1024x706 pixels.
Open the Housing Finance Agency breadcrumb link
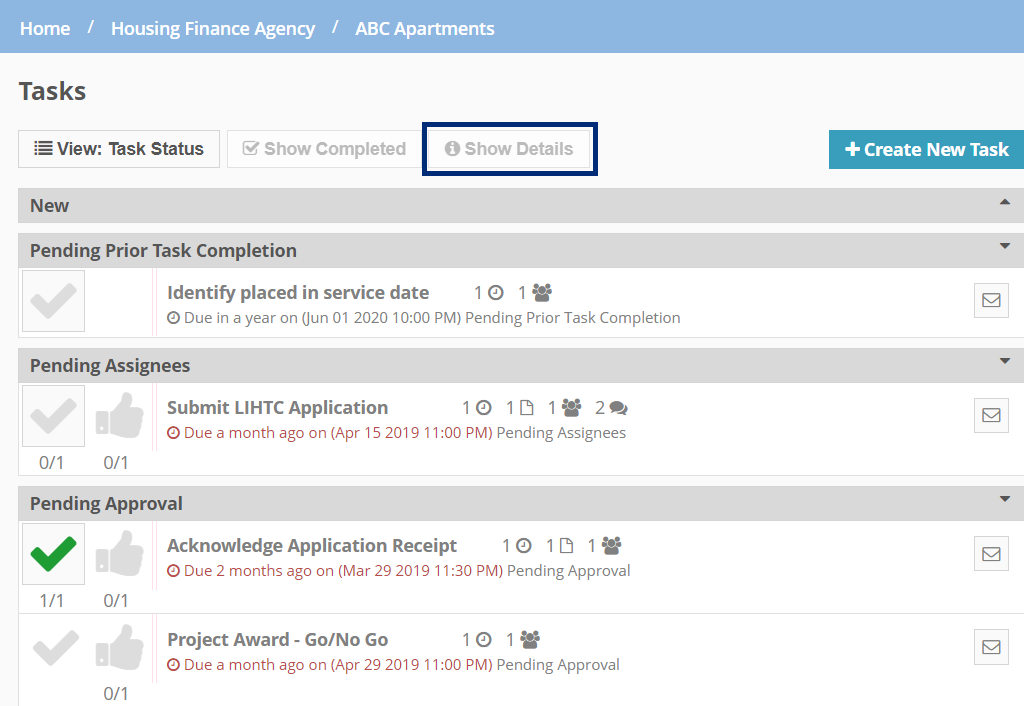pyautogui.click(x=212, y=28)
